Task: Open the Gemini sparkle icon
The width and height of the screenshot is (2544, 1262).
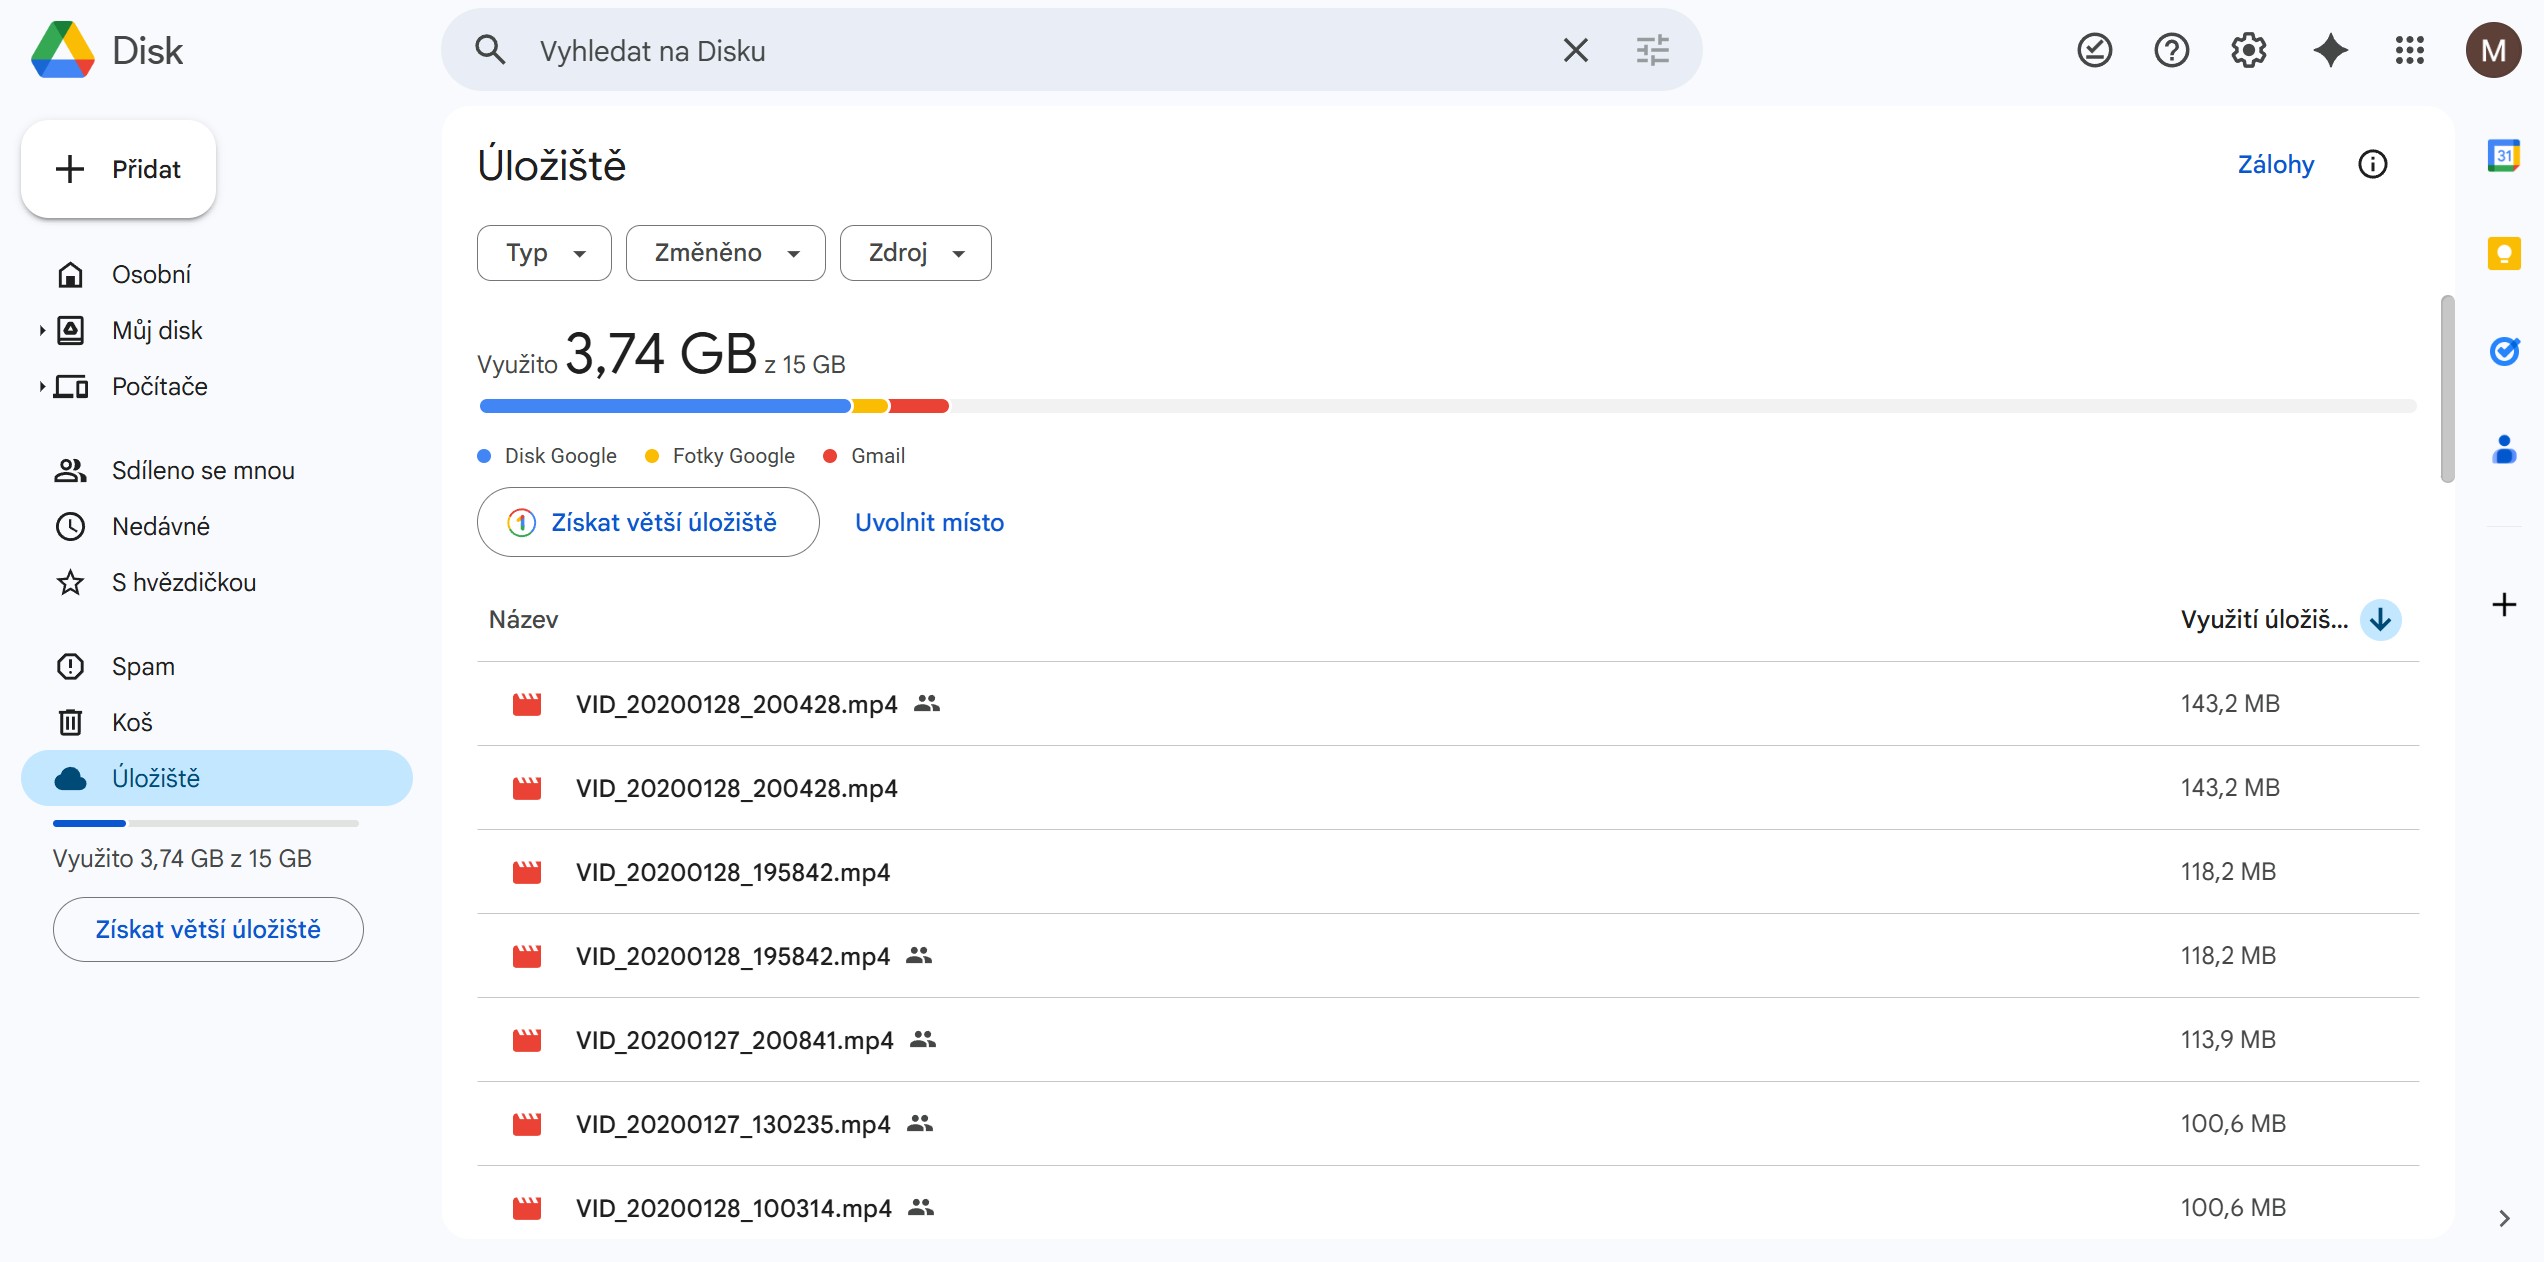Action: (2330, 50)
